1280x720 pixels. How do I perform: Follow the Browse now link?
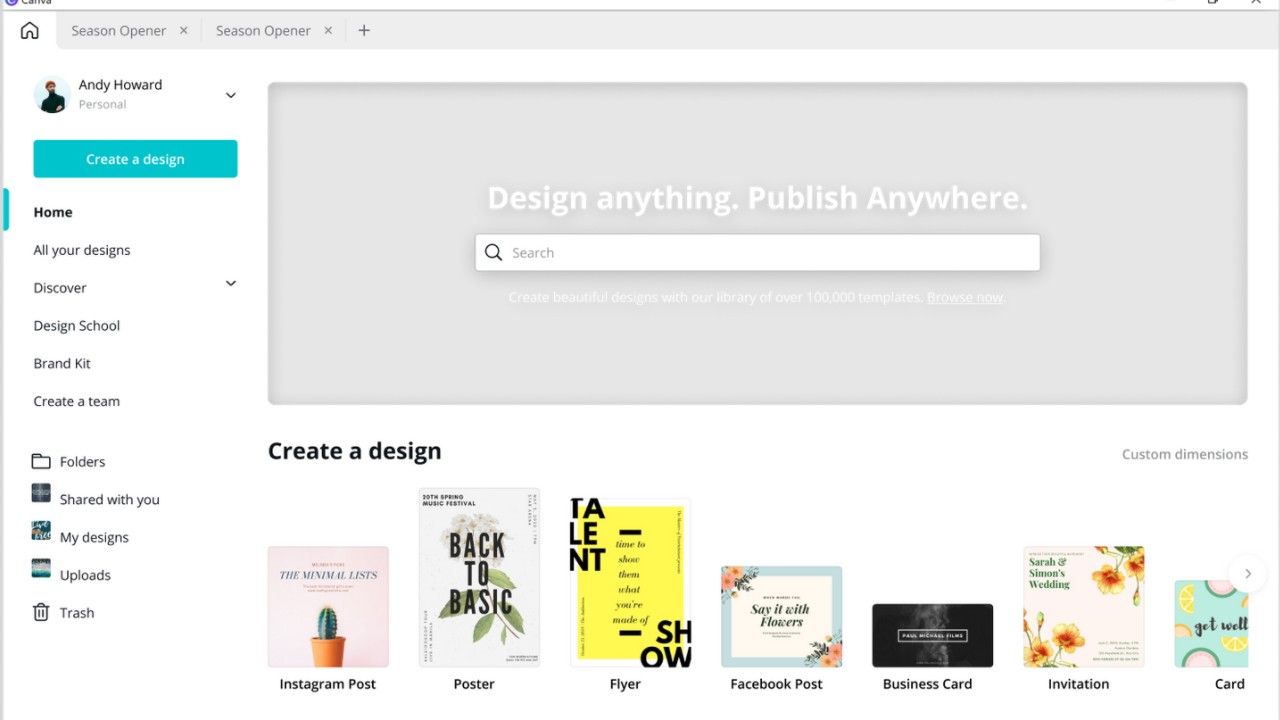965,298
